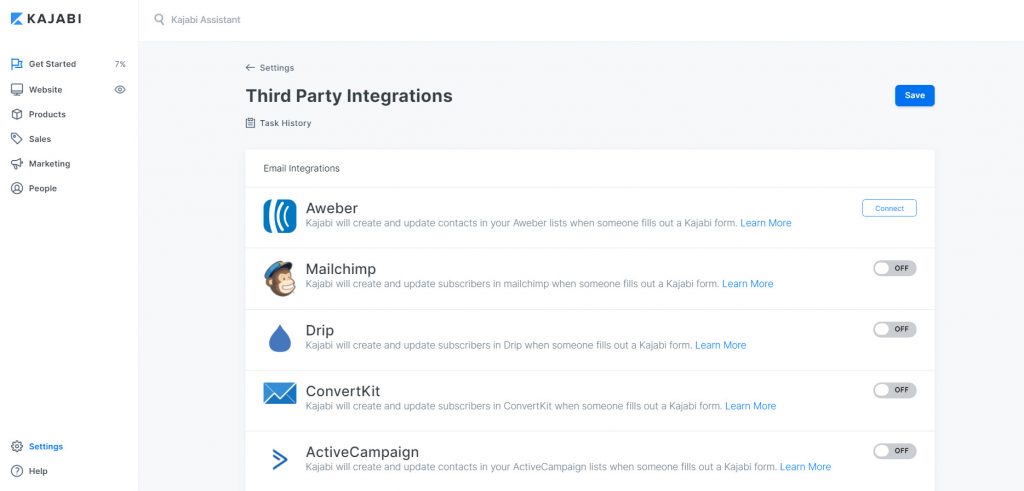Click the Mailchimp monkey logo

point(280,277)
